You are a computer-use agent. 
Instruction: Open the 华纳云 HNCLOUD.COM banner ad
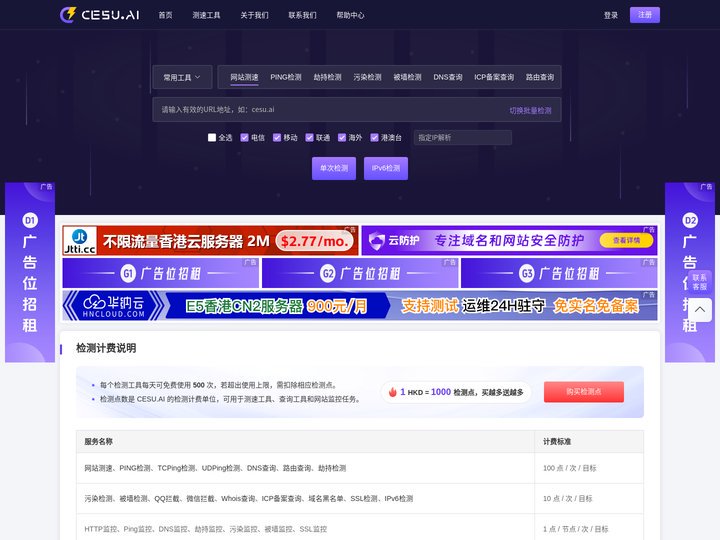point(360,305)
